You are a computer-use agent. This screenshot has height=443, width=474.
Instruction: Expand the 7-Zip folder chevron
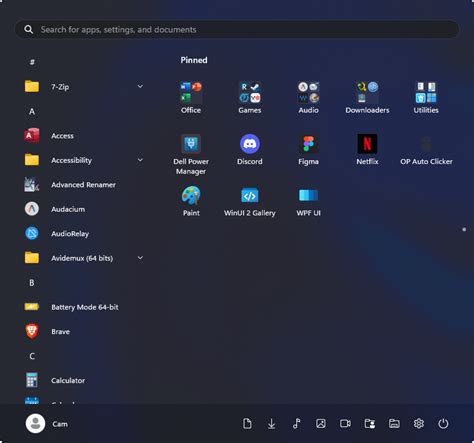(x=140, y=87)
